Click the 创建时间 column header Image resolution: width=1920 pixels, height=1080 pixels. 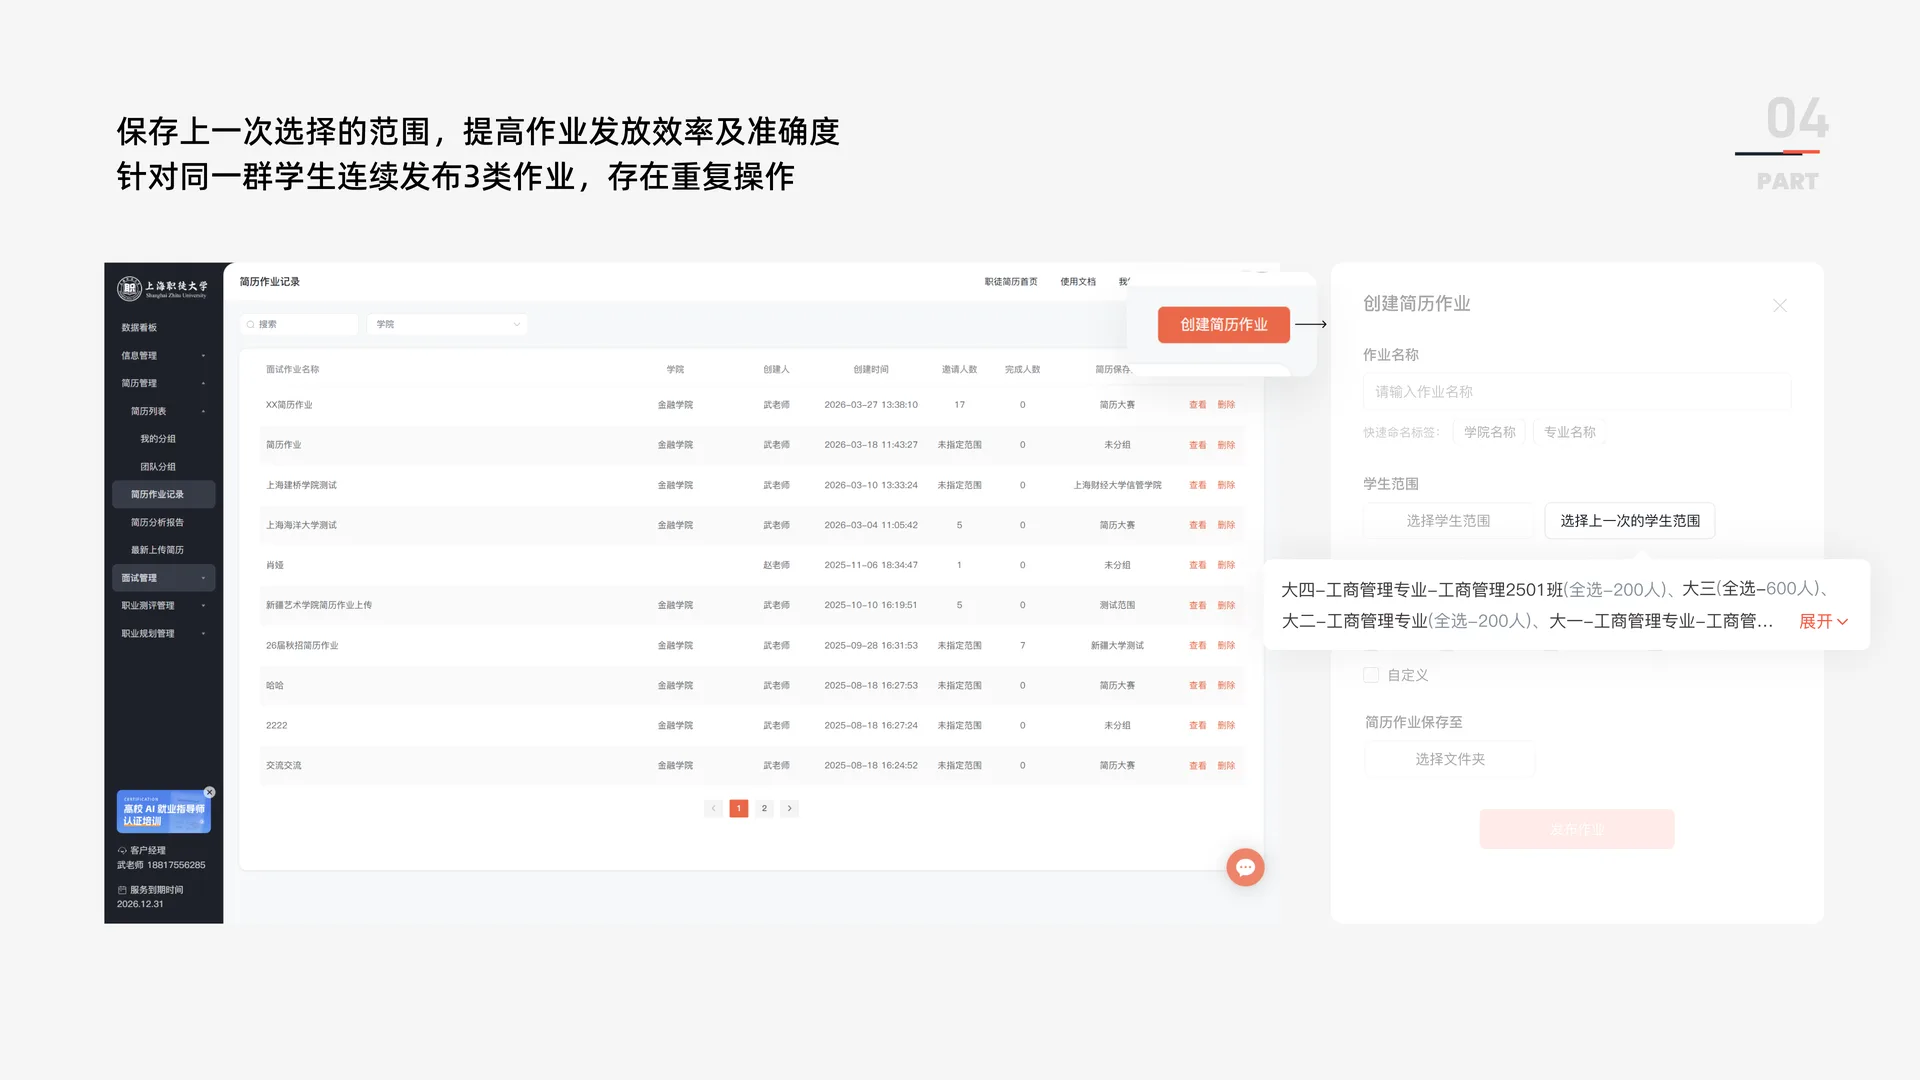pyautogui.click(x=871, y=369)
